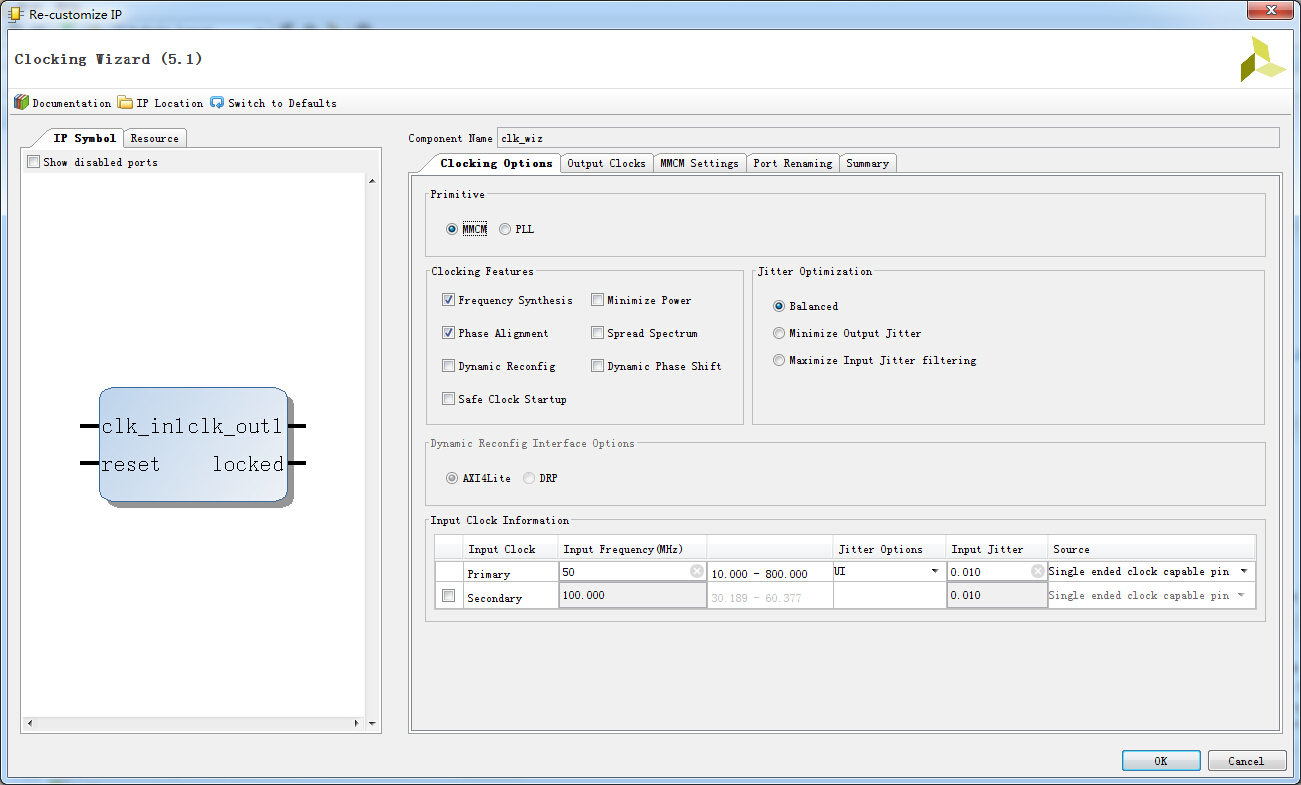Click the Switch to Defaults icon

pos(217,103)
